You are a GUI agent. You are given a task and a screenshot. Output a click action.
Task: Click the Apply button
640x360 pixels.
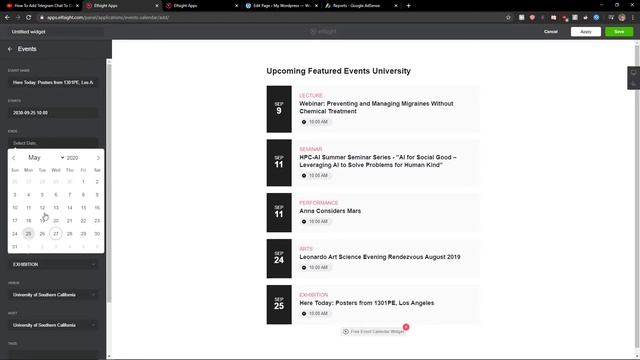[x=586, y=31]
